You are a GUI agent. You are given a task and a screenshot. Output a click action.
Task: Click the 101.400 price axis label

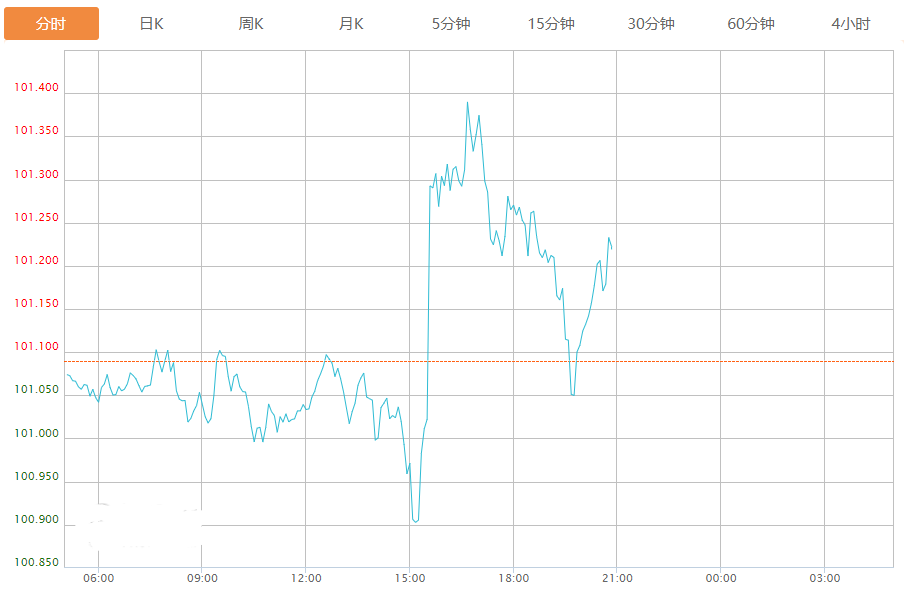click(37, 88)
